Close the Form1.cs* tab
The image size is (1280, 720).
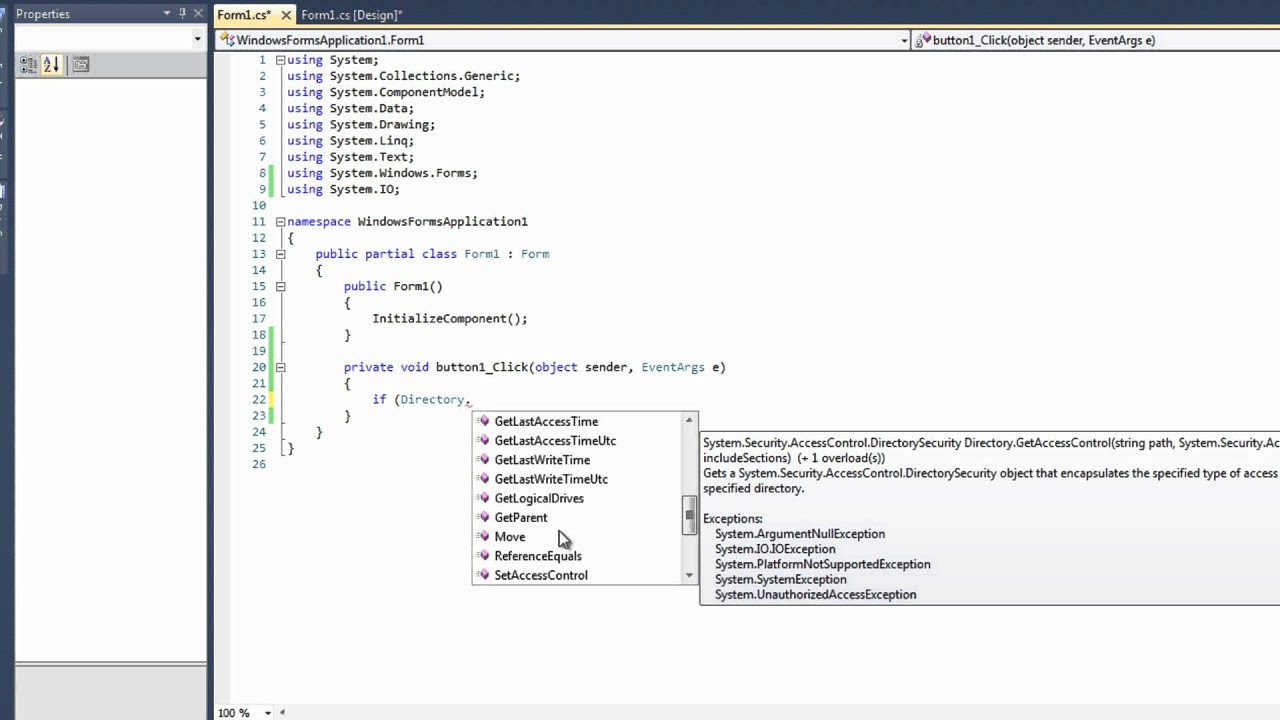click(286, 15)
